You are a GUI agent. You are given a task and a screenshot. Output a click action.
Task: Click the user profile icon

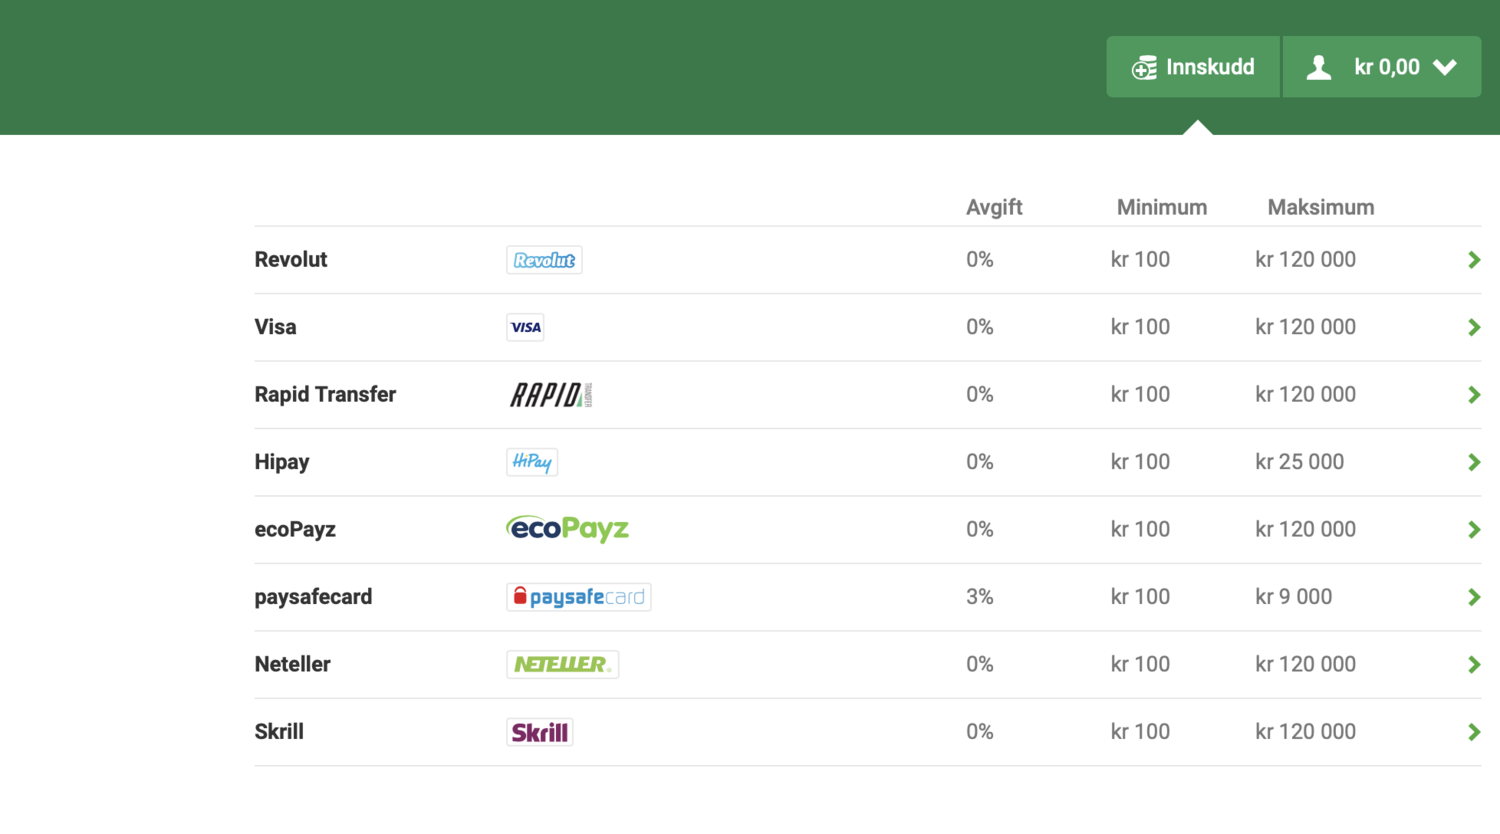coord(1319,67)
